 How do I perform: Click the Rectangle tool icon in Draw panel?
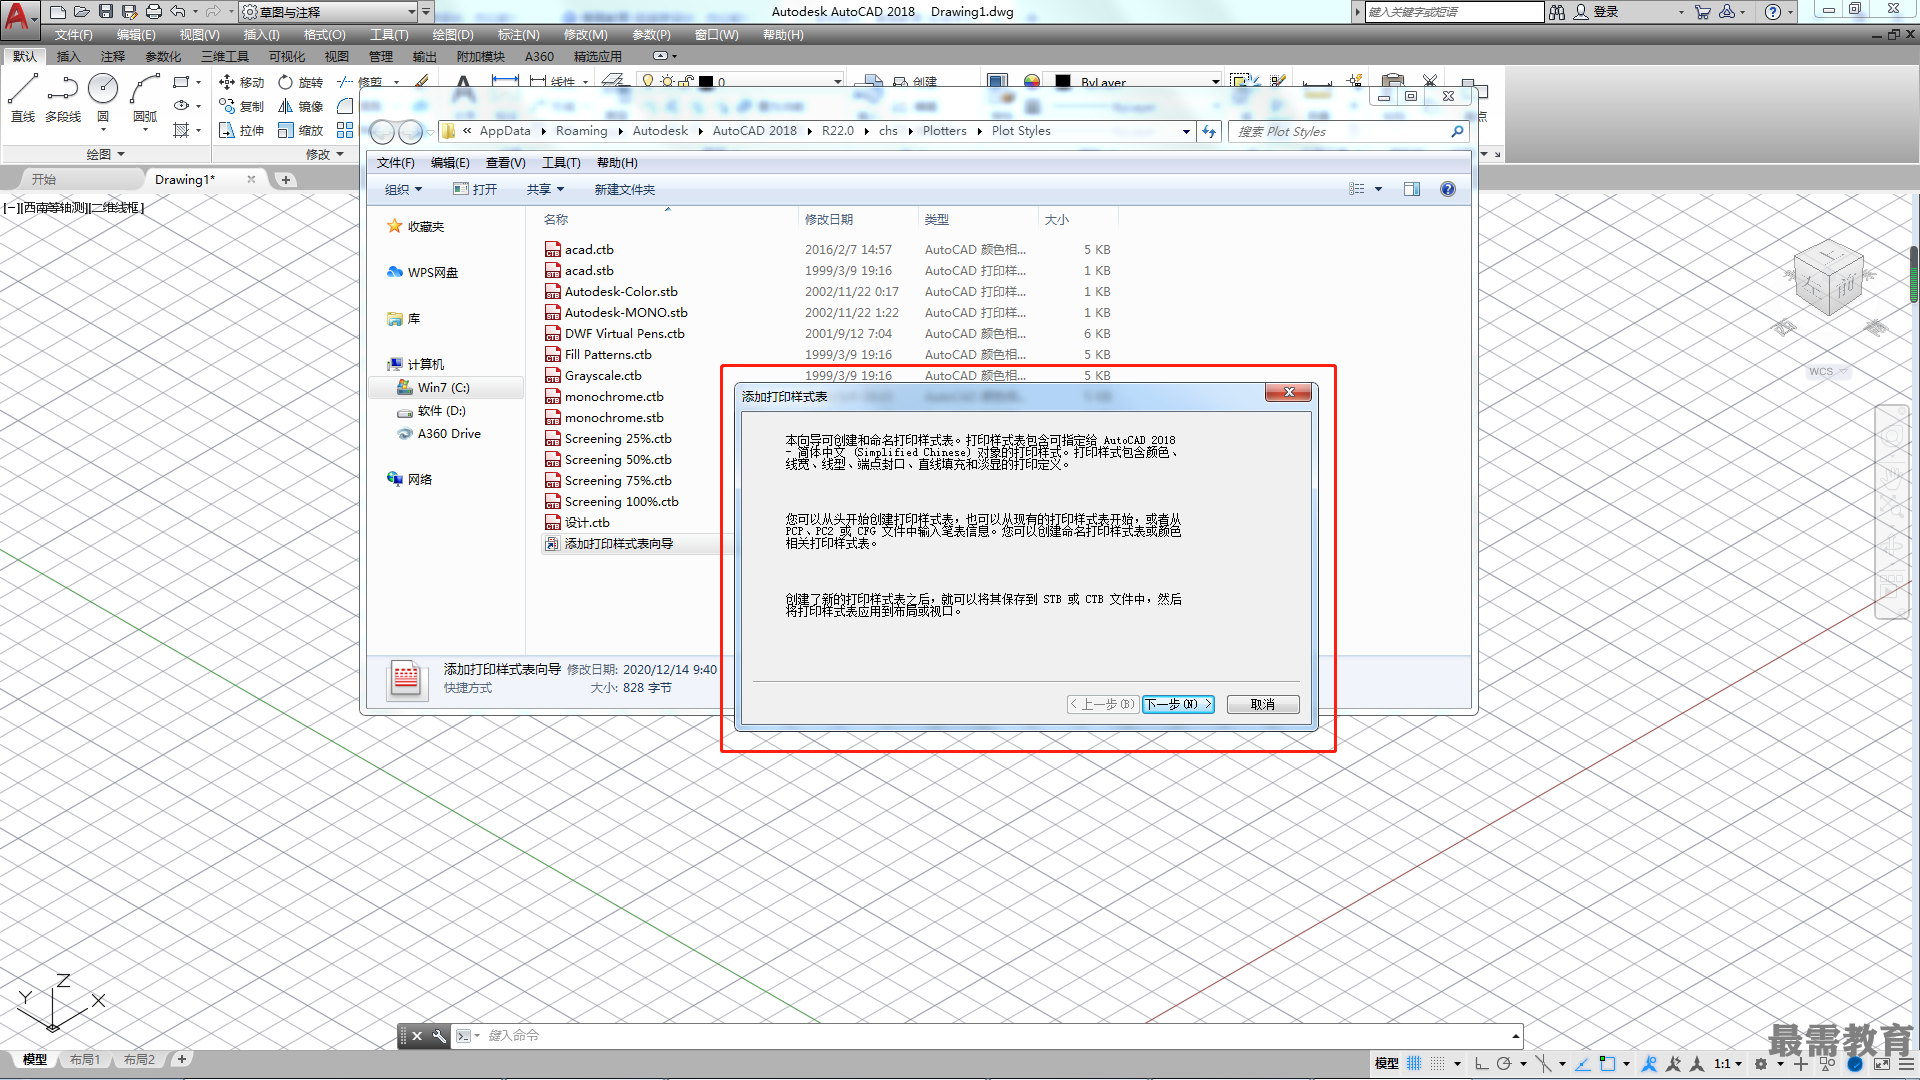click(181, 82)
